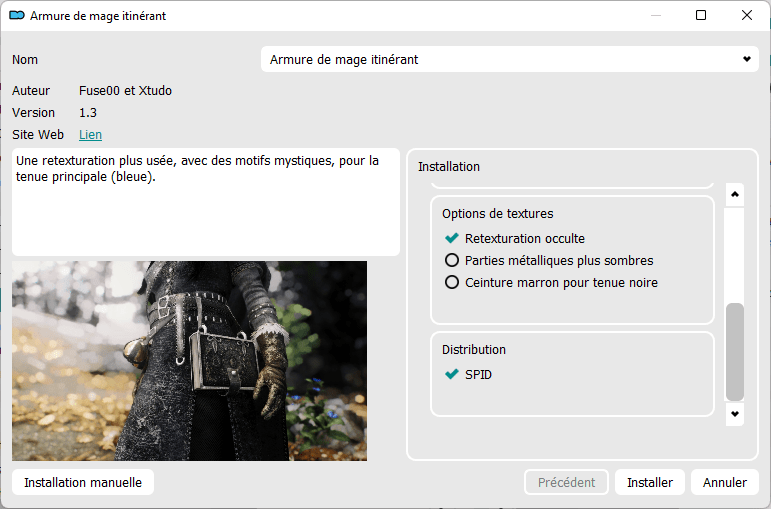Click the armor preview screenshot
This screenshot has width=771, height=509.
click(189, 361)
